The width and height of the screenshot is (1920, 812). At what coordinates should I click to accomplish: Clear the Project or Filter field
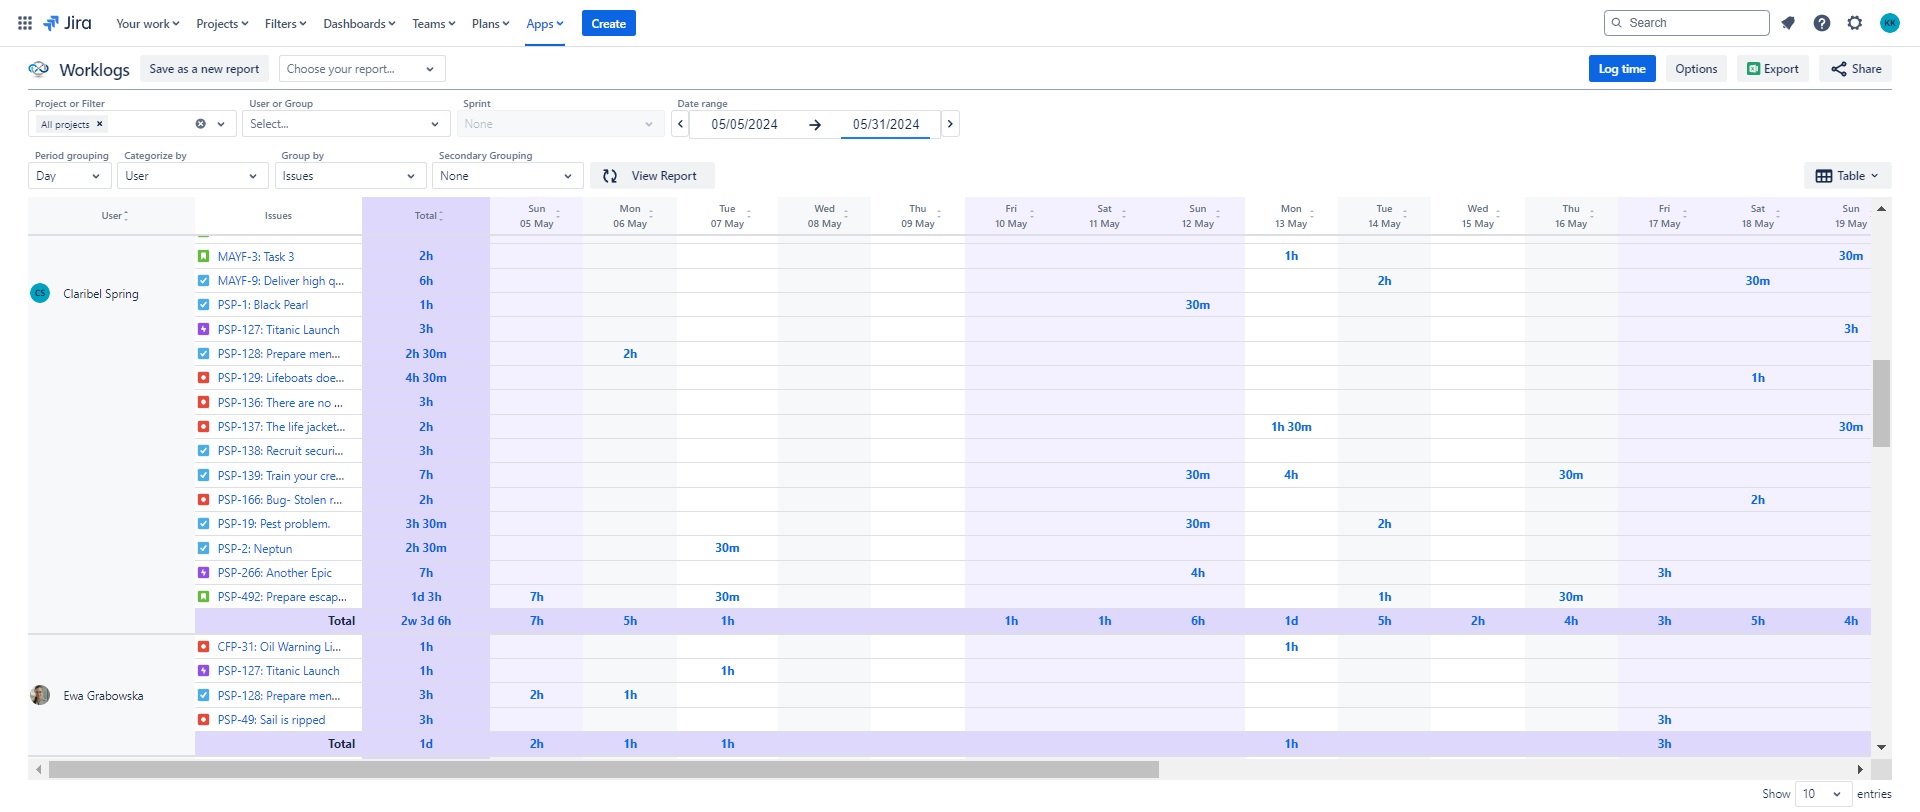pos(200,124)
